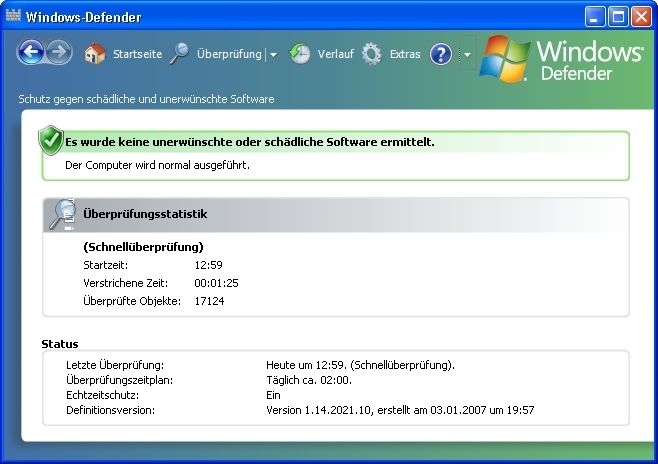
Task: Select Überprüfung in the toolbar
Action: pos(229,54)
